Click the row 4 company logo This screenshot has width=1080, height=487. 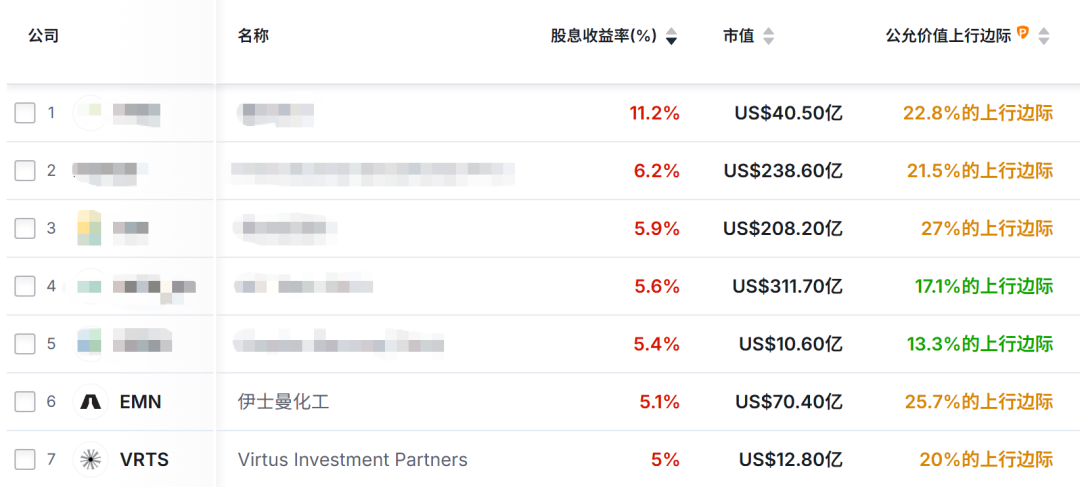tap(90, 286)
